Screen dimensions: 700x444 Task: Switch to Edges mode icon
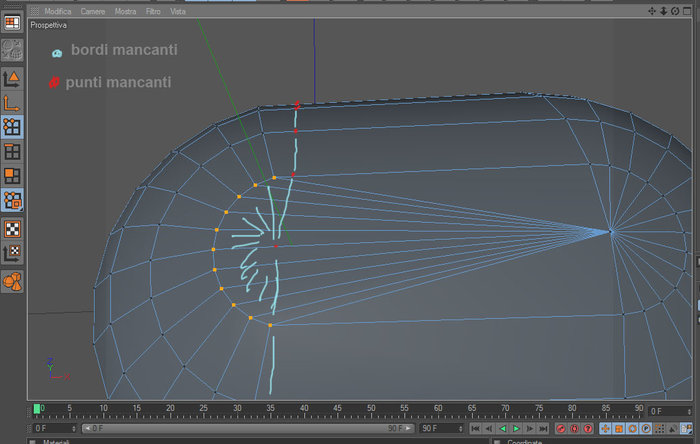[x=12, y=152]
